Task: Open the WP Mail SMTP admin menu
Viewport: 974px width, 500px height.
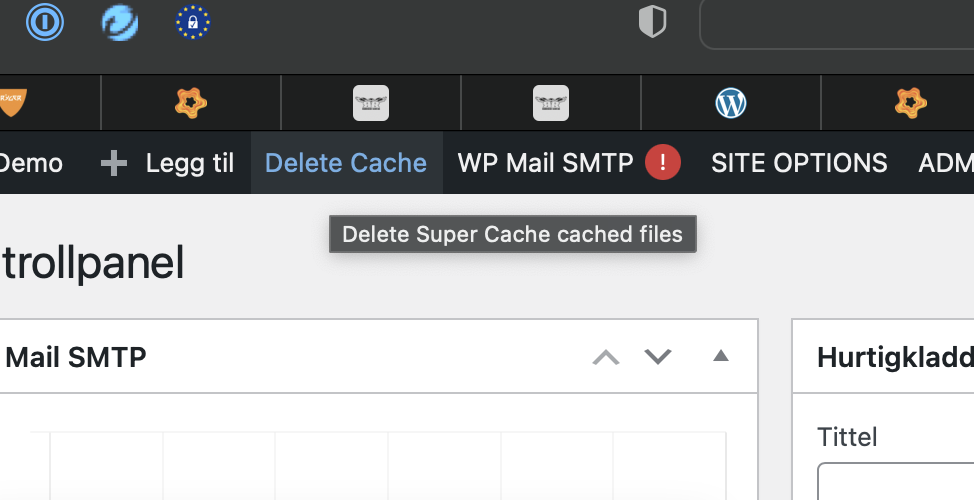Action: coord(545,163)
